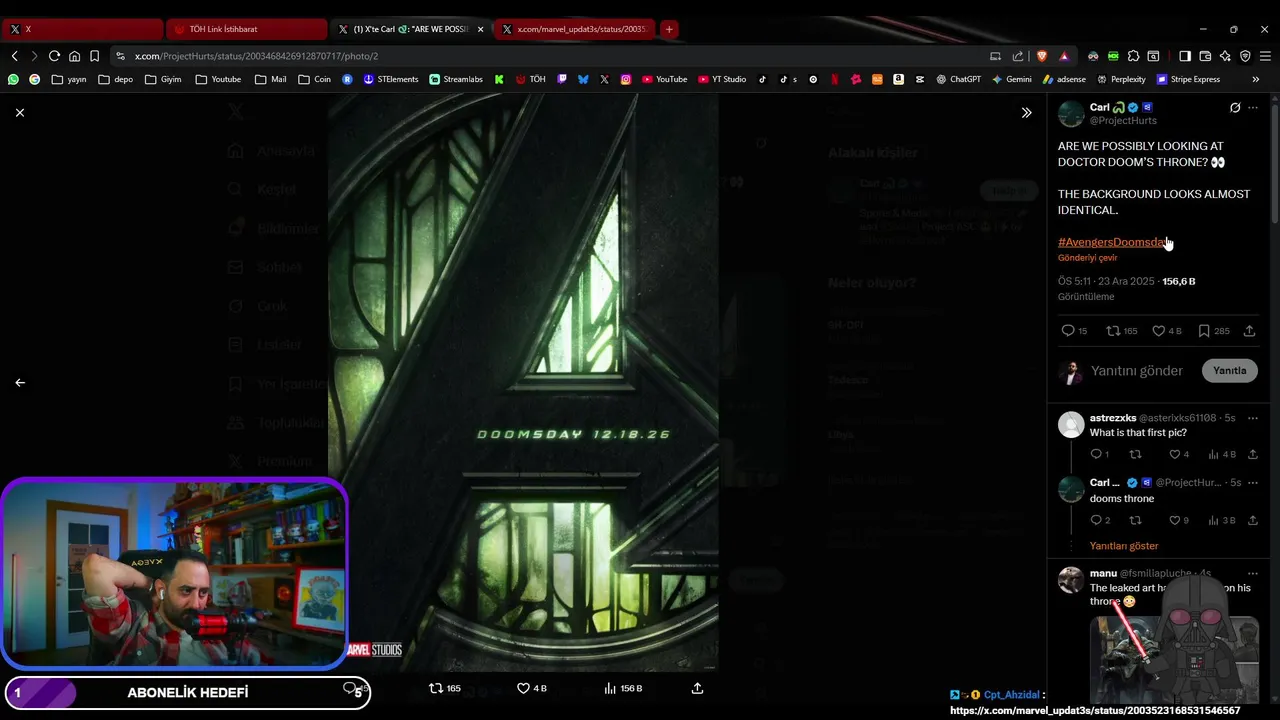Reload the page
This screenshot has width=1280, height=720.
click(54, 56)
